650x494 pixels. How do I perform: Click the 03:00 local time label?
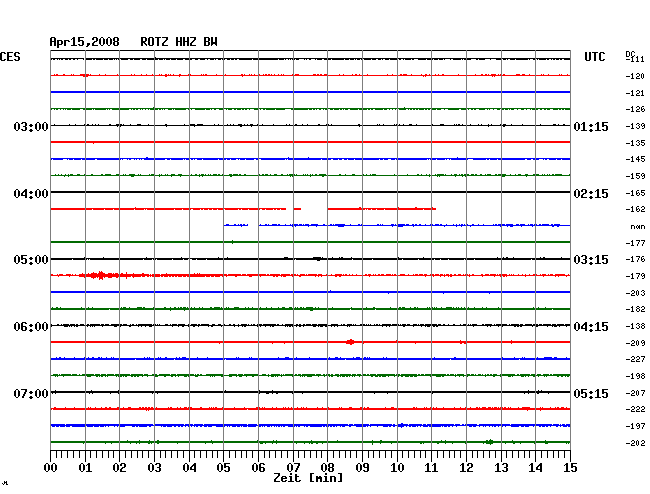coord(31,126)
